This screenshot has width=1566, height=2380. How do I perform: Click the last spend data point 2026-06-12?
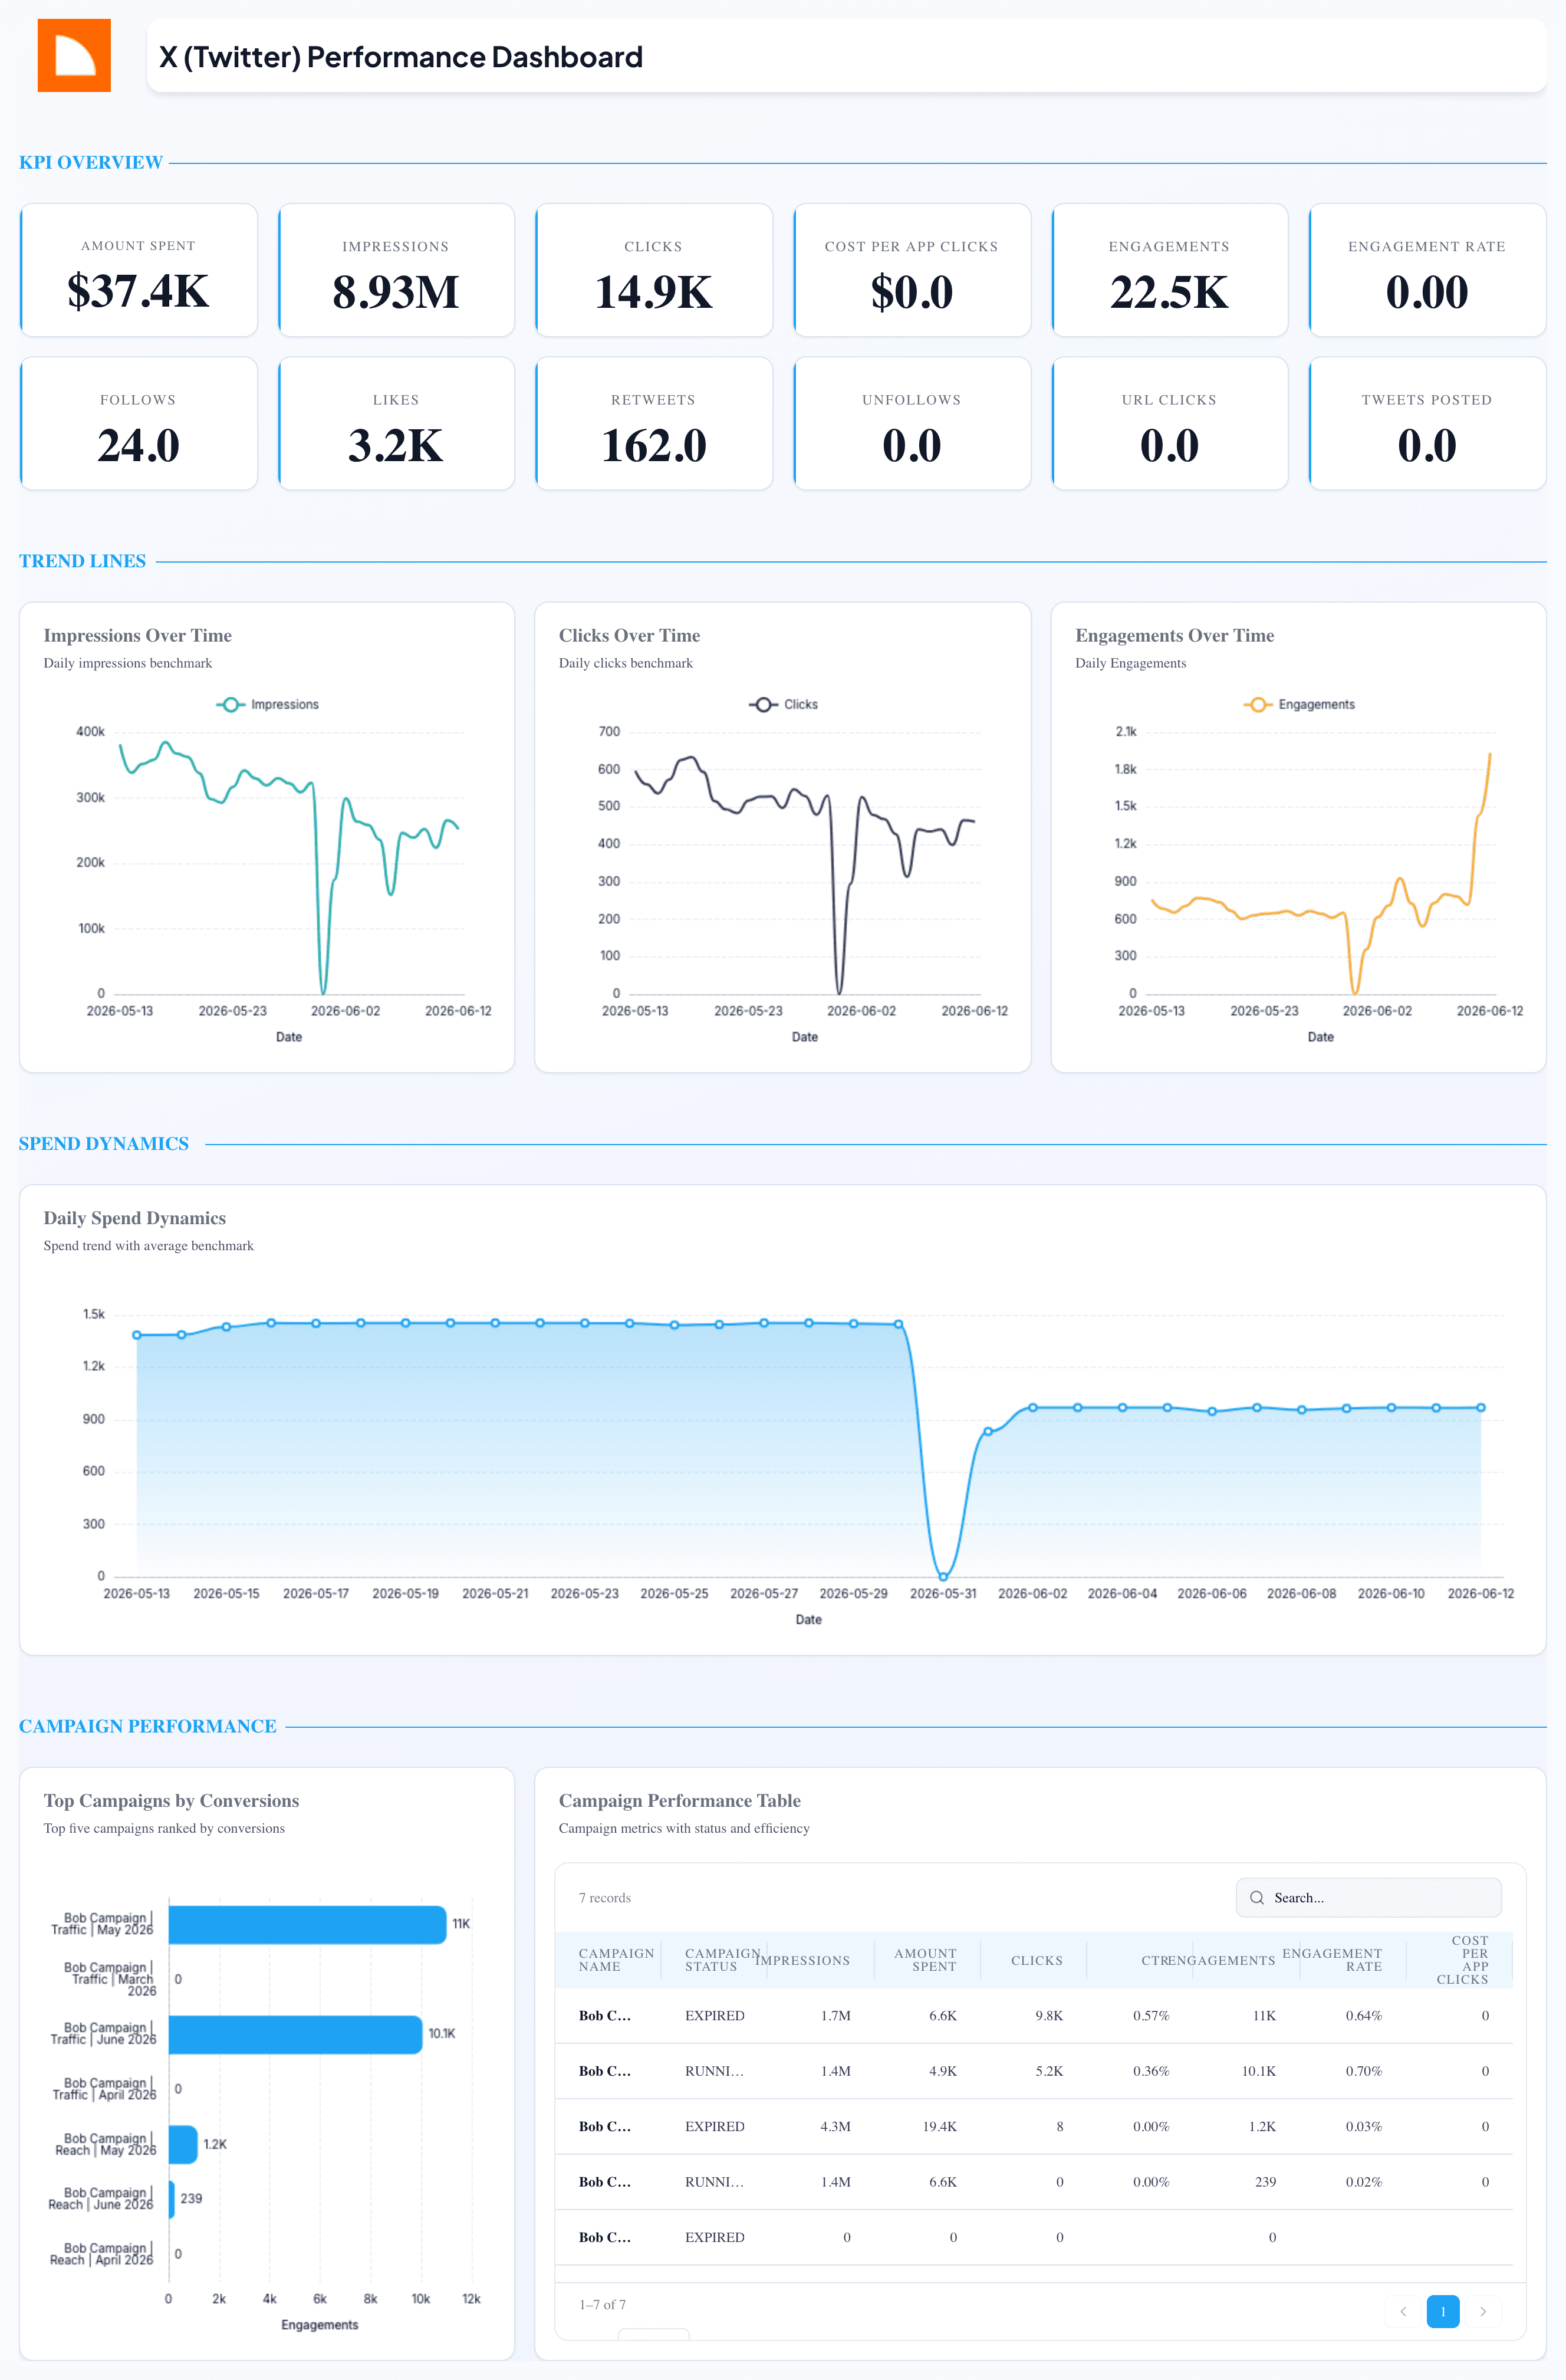pos(1481,1407)
